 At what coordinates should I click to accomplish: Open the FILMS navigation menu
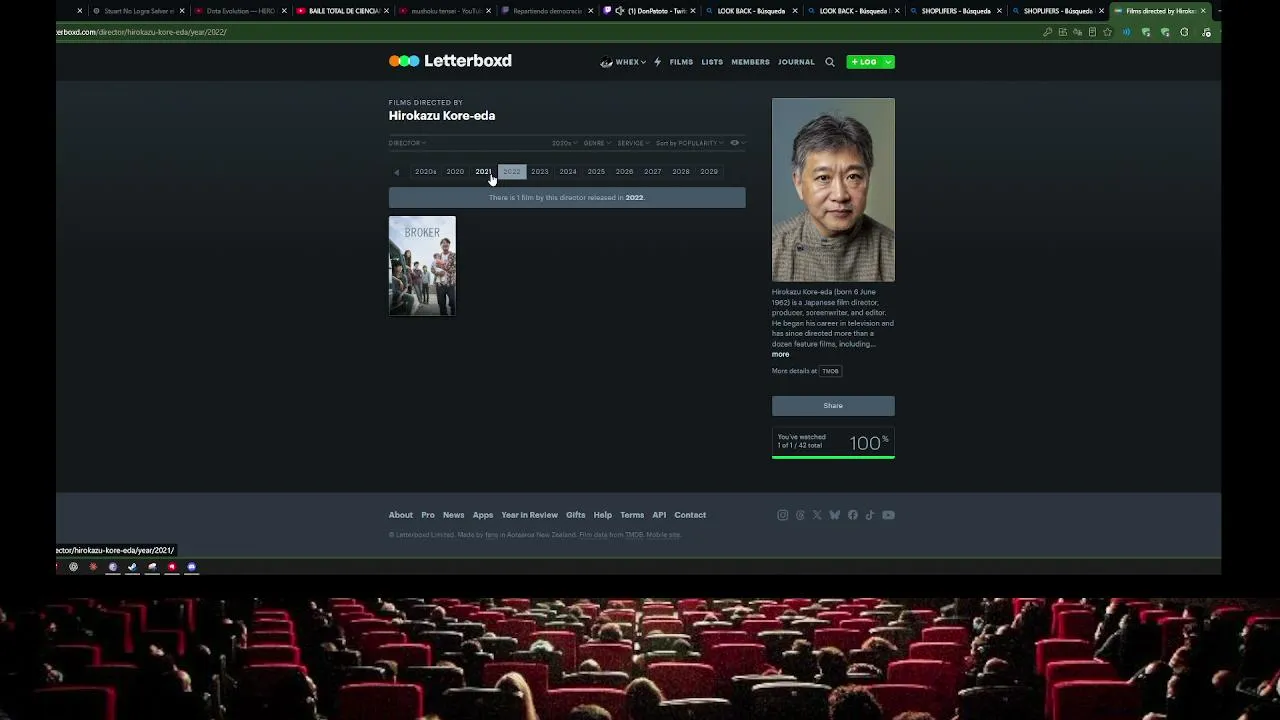(681, 62)
